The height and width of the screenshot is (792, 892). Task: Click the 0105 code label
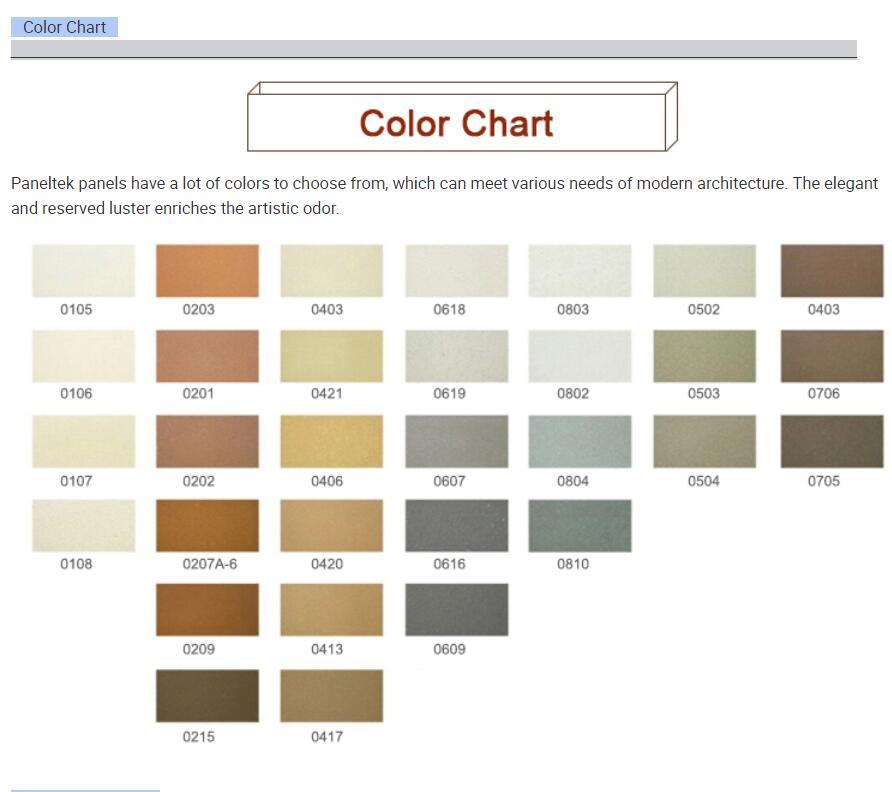point(76,310)
